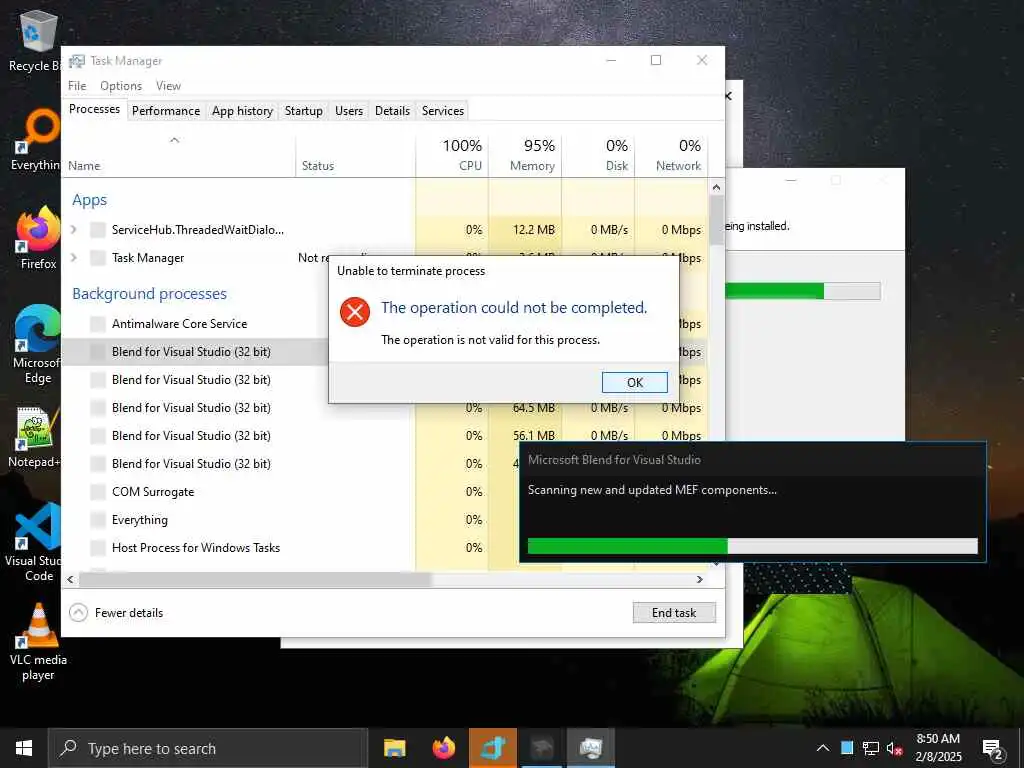
Task: Click the horizontal scrollbar left arrow
Action: click(x=70, y=579)
